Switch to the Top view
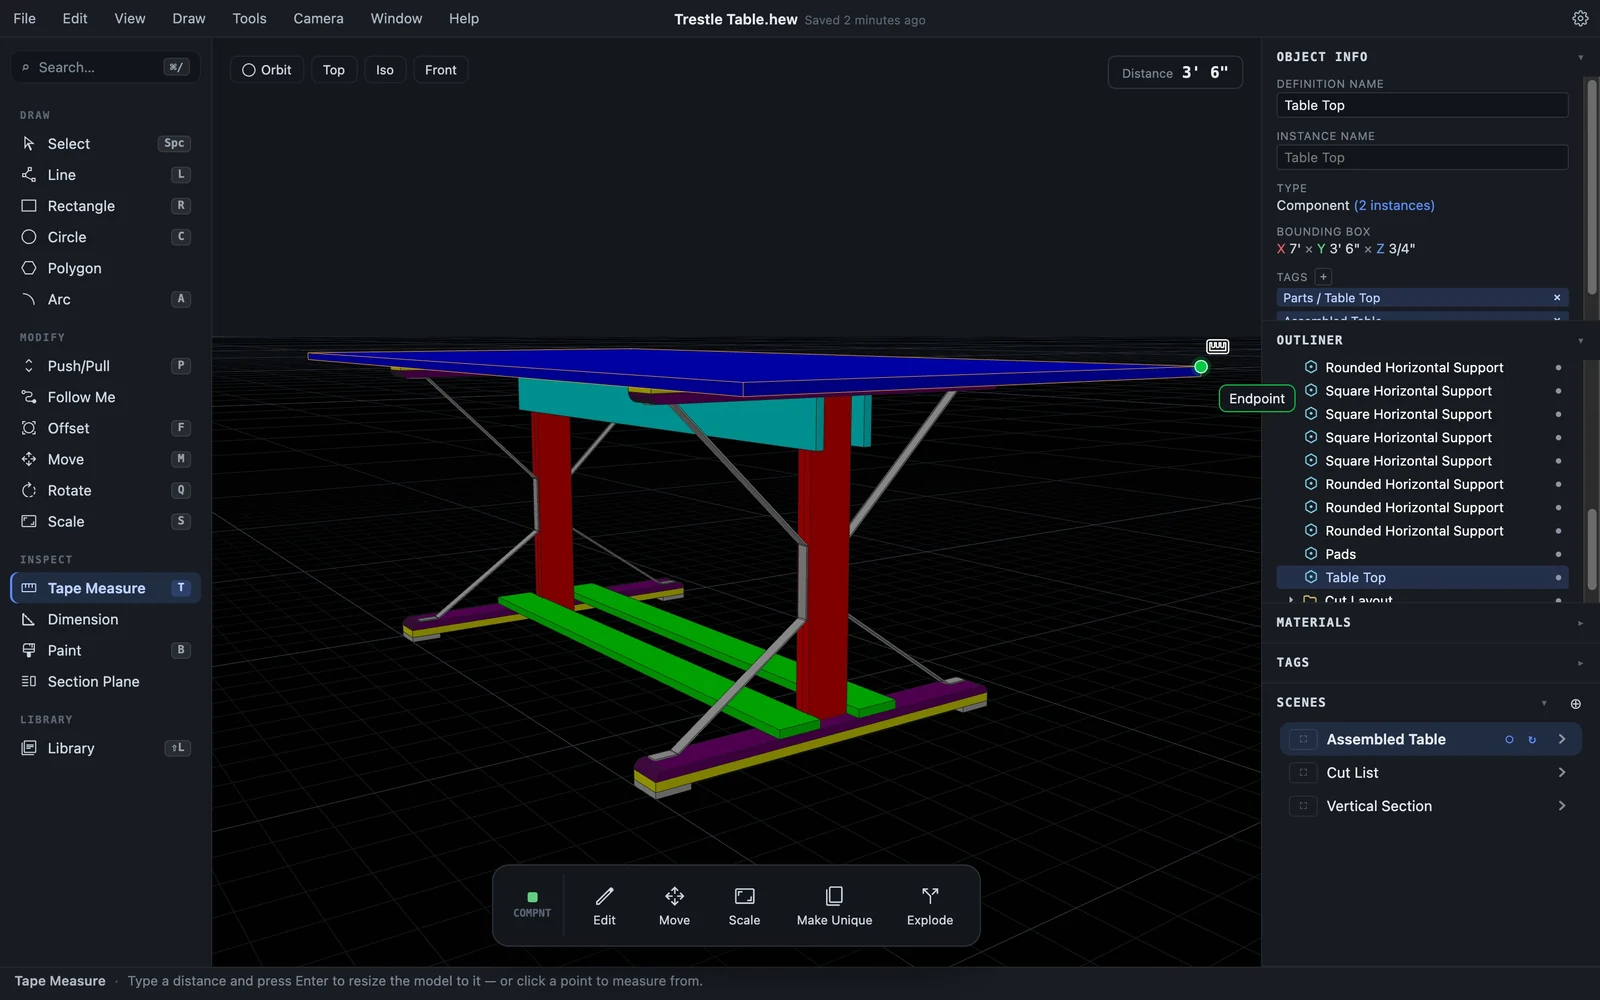 (x=334, y=70)
